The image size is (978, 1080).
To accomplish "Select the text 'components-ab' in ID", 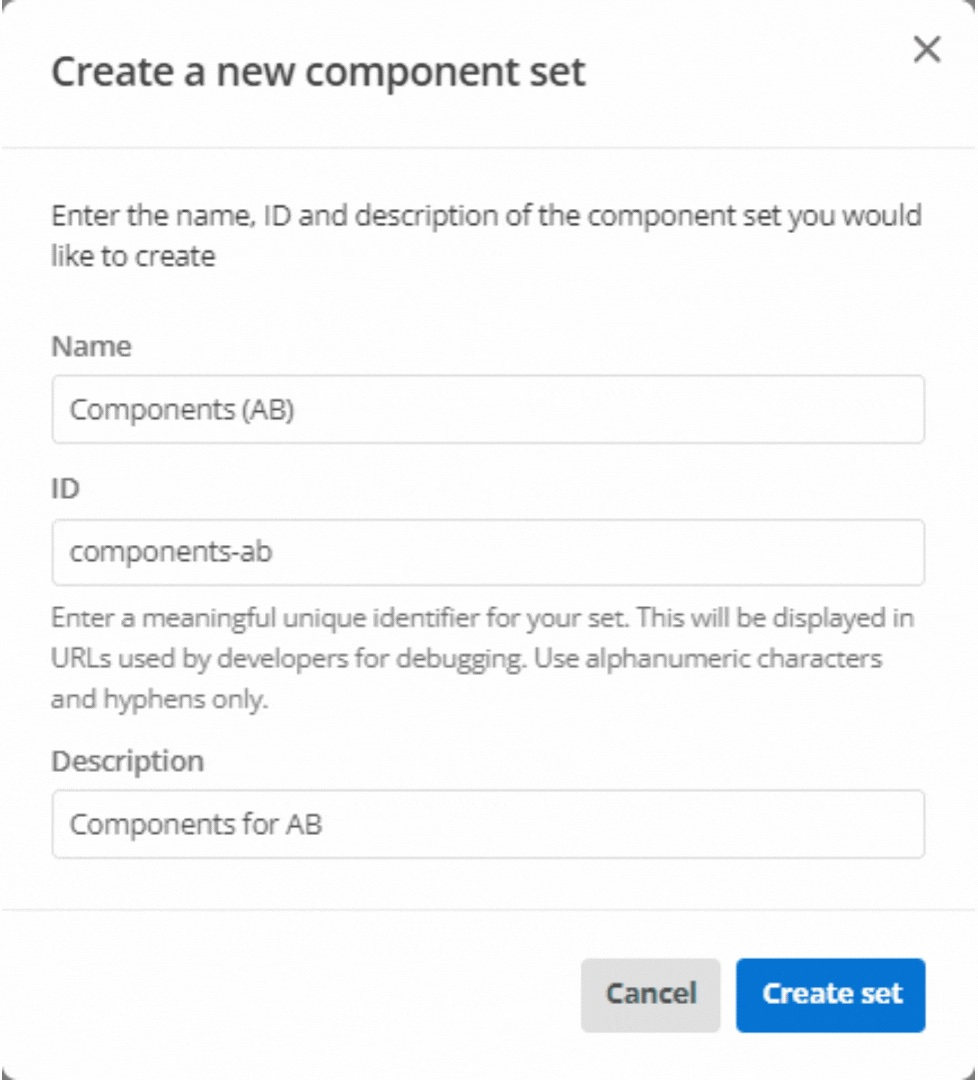I will pyautogui.click(x=140, y=552).
